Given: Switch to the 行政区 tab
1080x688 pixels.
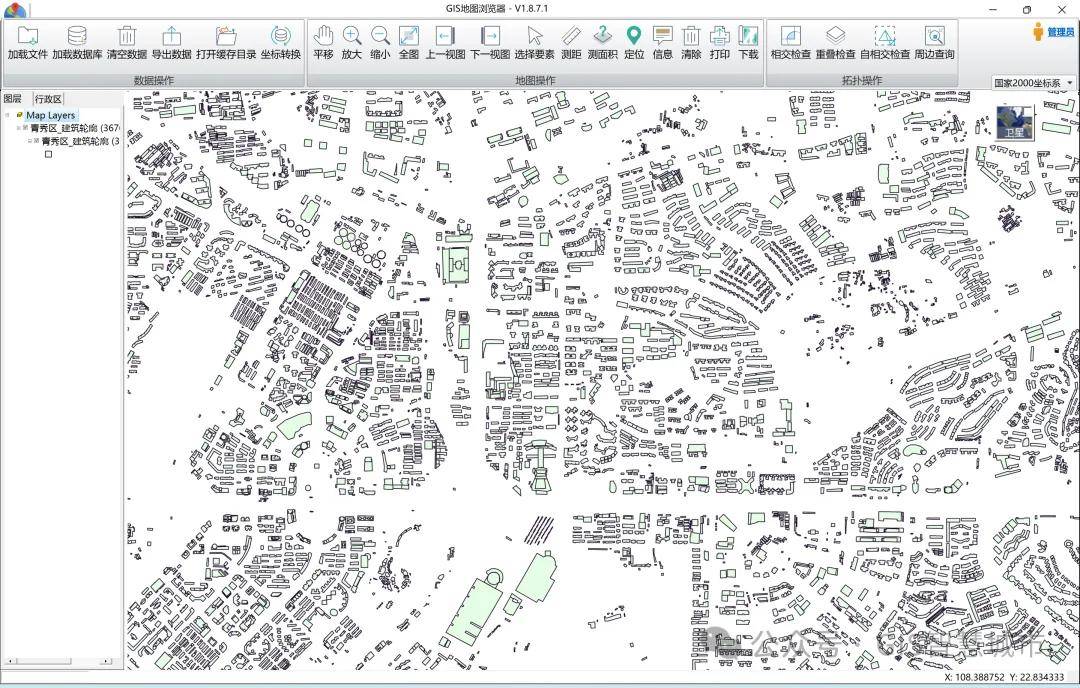Looking at the screenshot, I should 48,99.
